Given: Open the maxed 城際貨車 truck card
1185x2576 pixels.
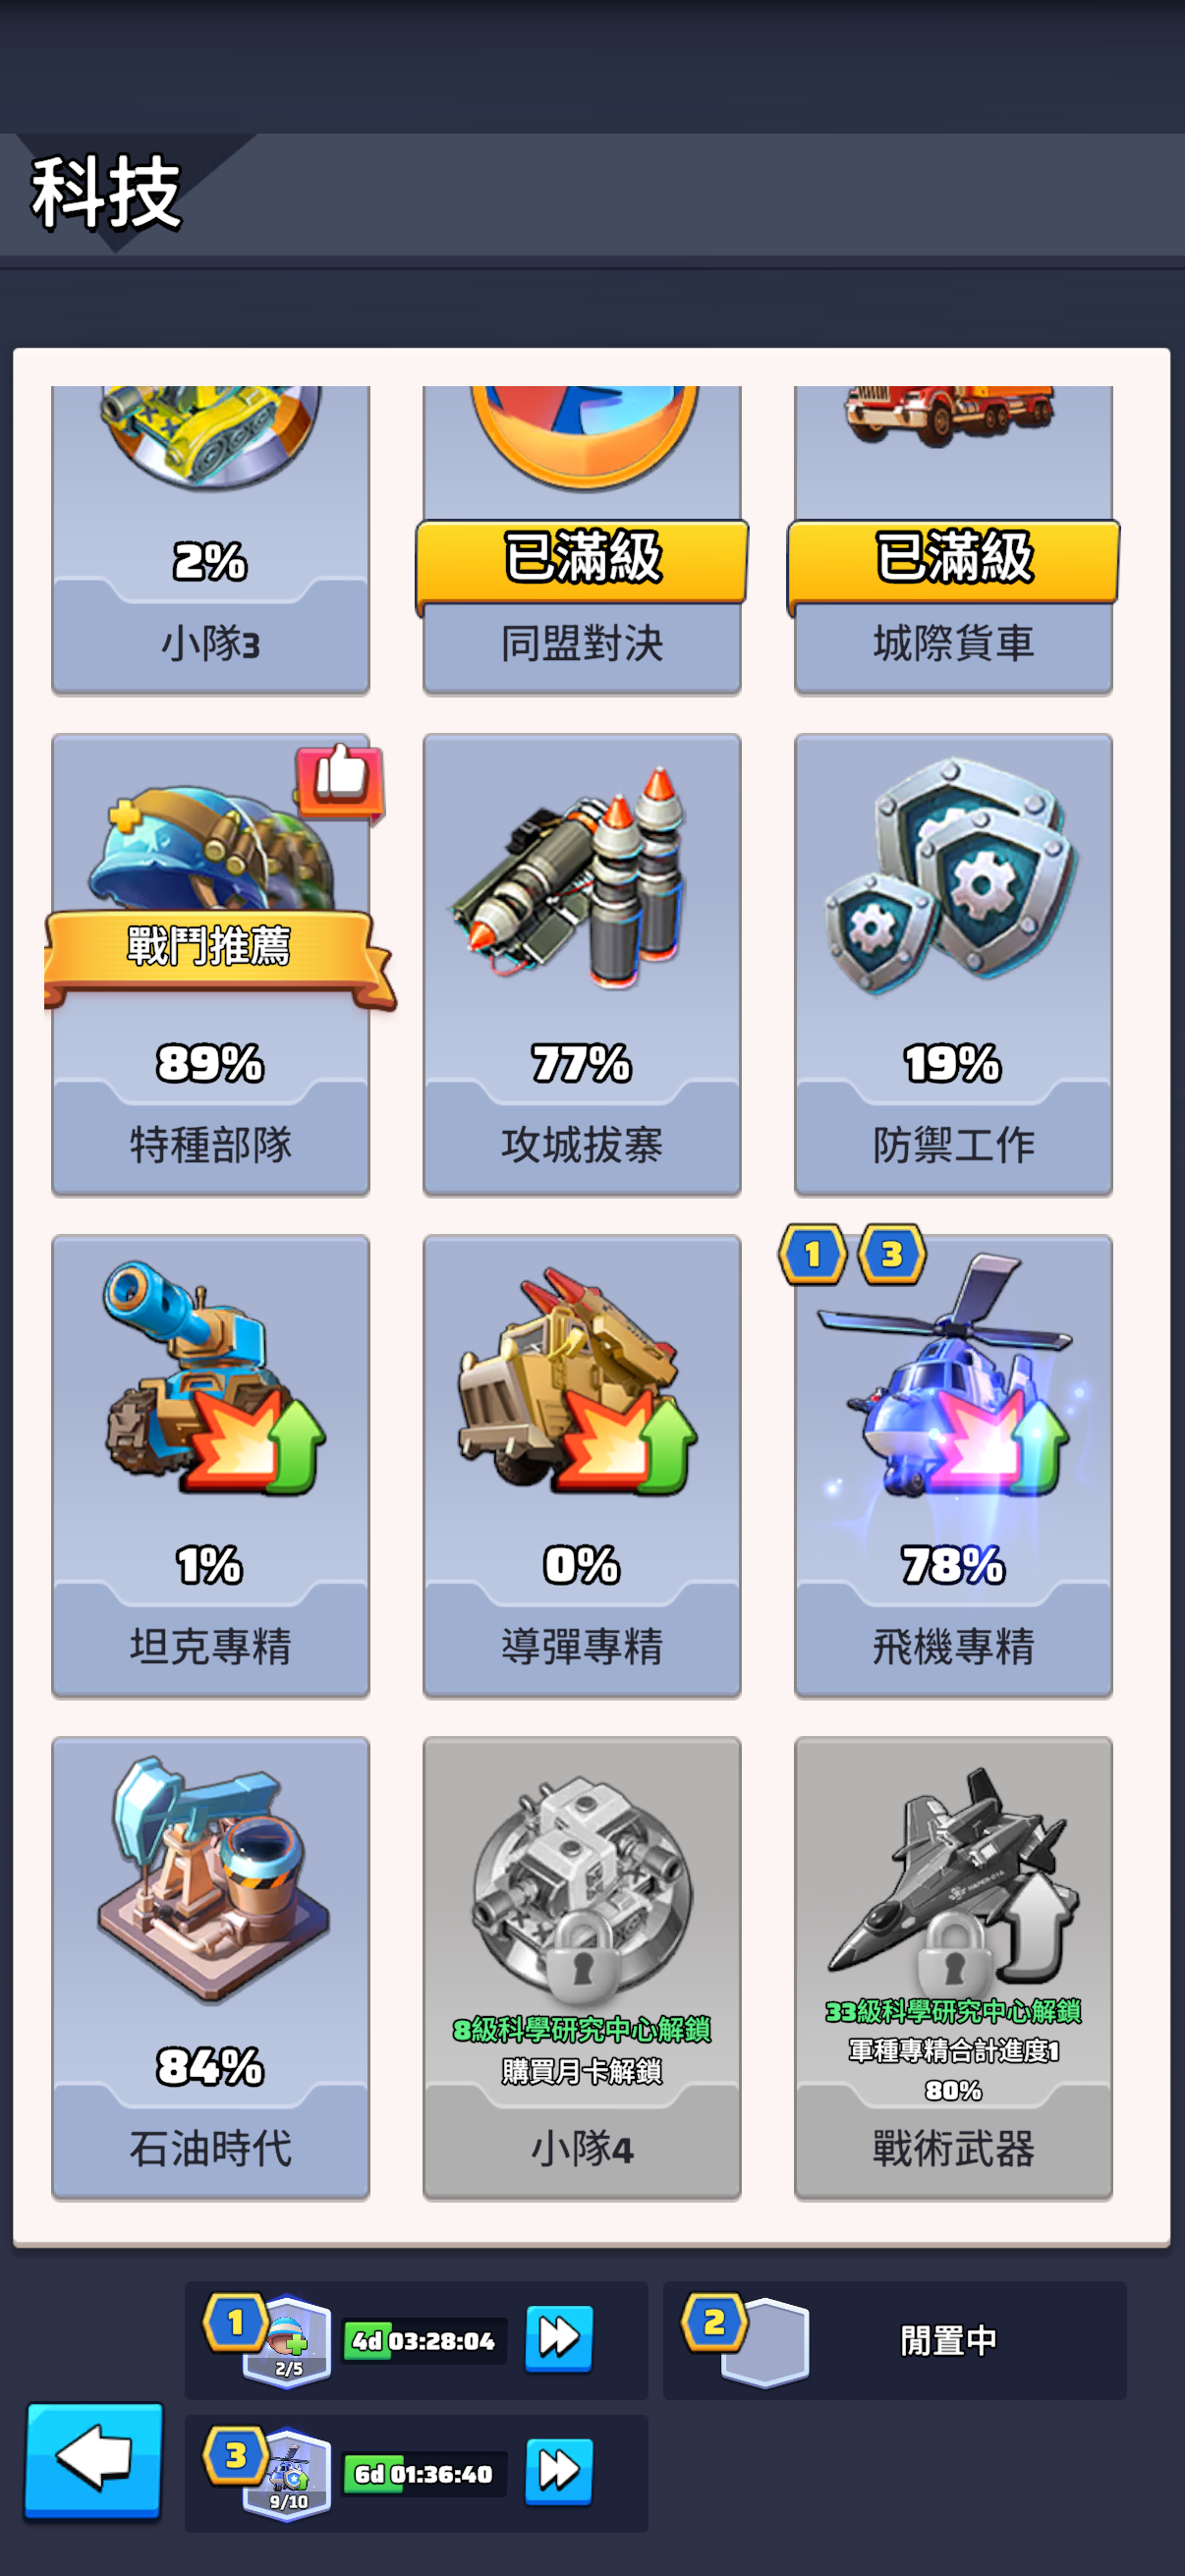Looking at the screenshot, I should [953, 540].
